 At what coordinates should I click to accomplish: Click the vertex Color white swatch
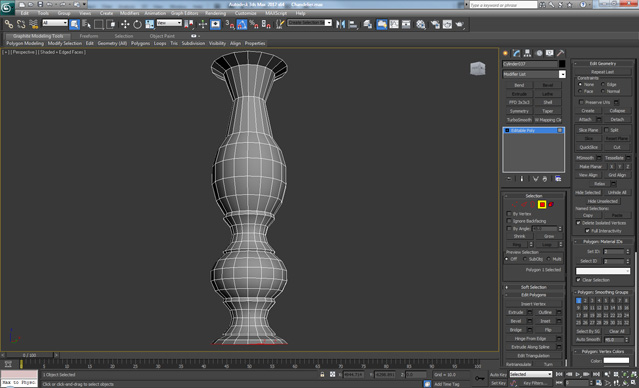(616, 360)
